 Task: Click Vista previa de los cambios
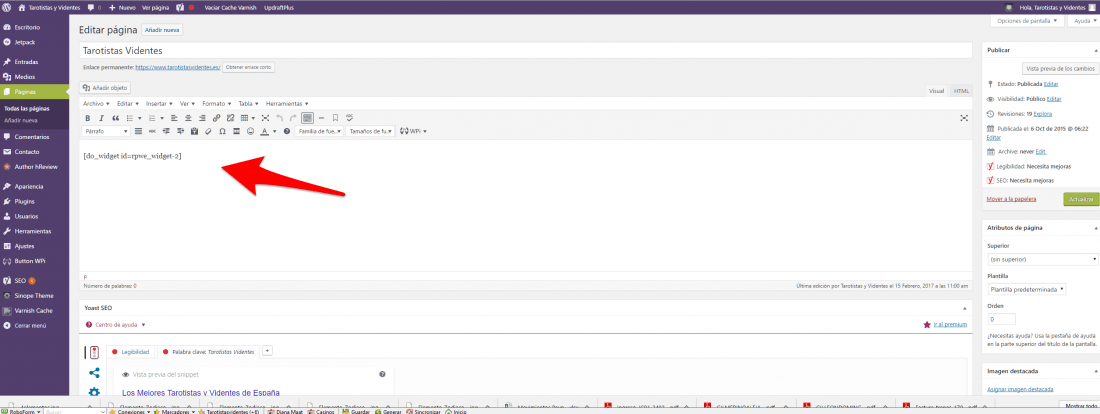click(1059, 69)
